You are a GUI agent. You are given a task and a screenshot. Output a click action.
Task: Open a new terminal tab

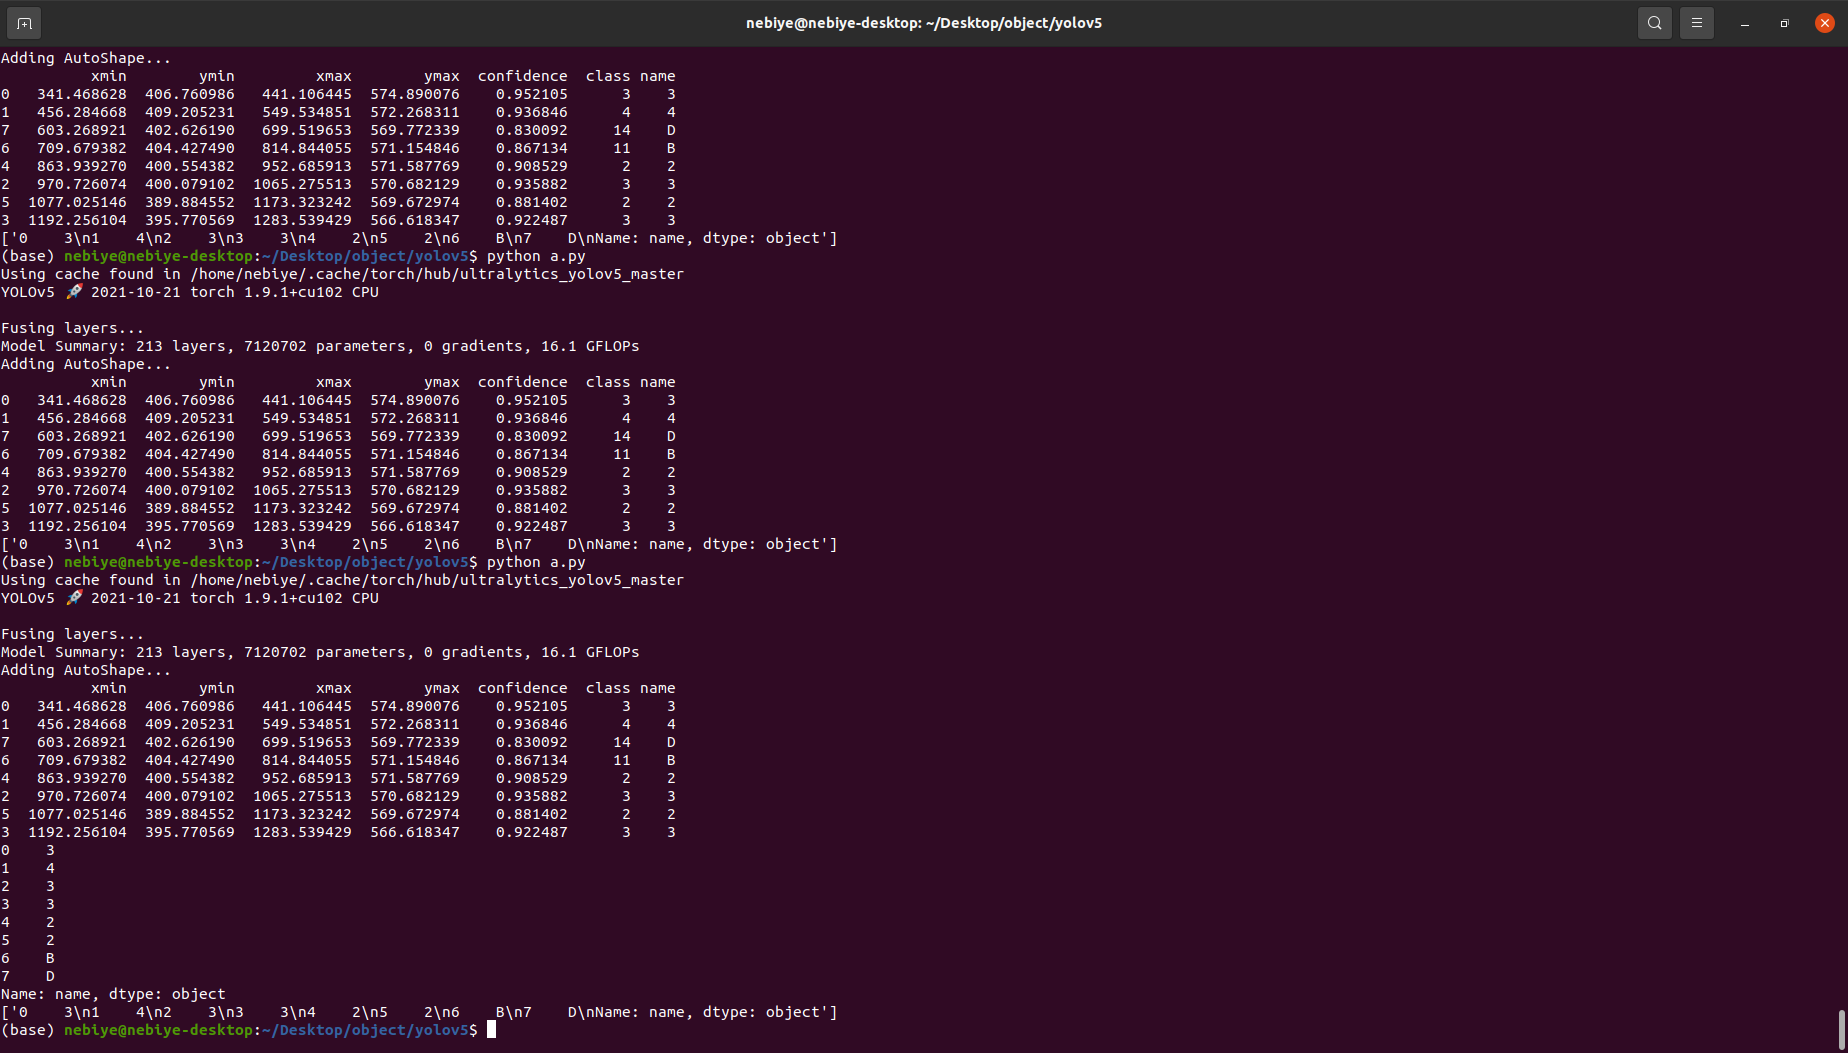[23, 22]
